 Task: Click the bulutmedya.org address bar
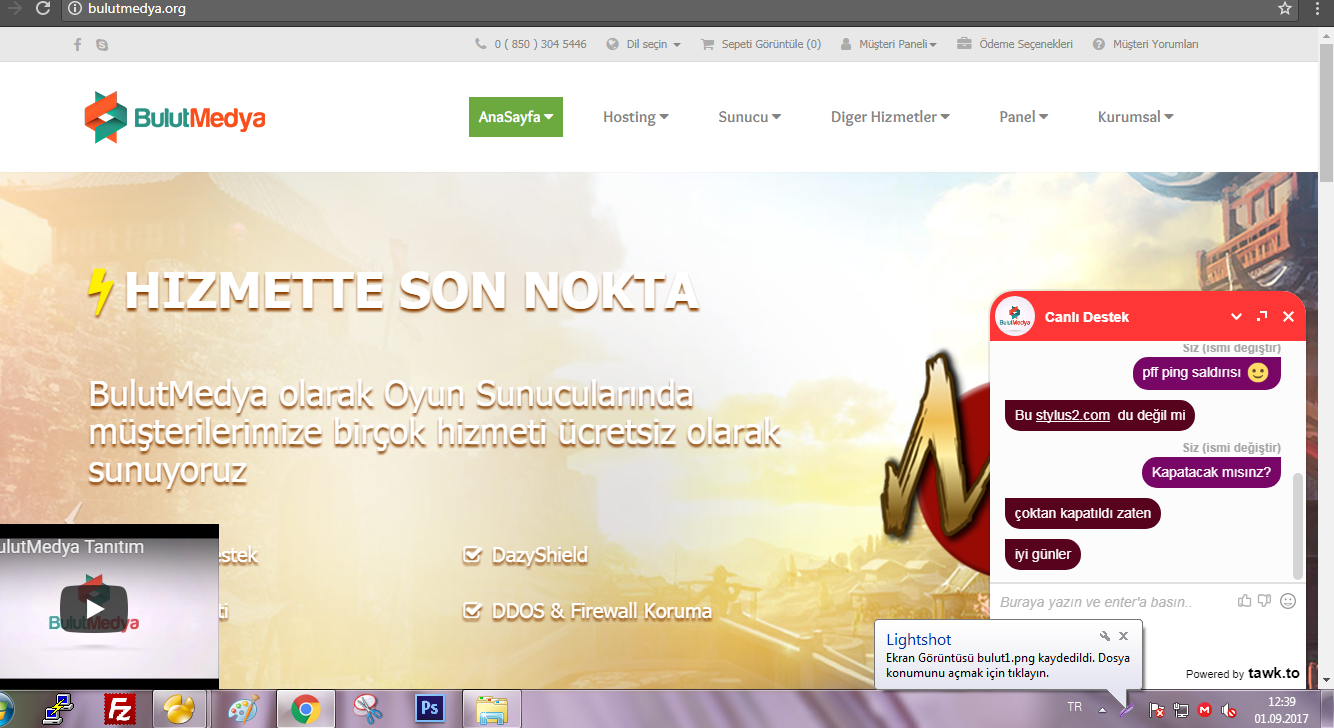click(680, 9)
